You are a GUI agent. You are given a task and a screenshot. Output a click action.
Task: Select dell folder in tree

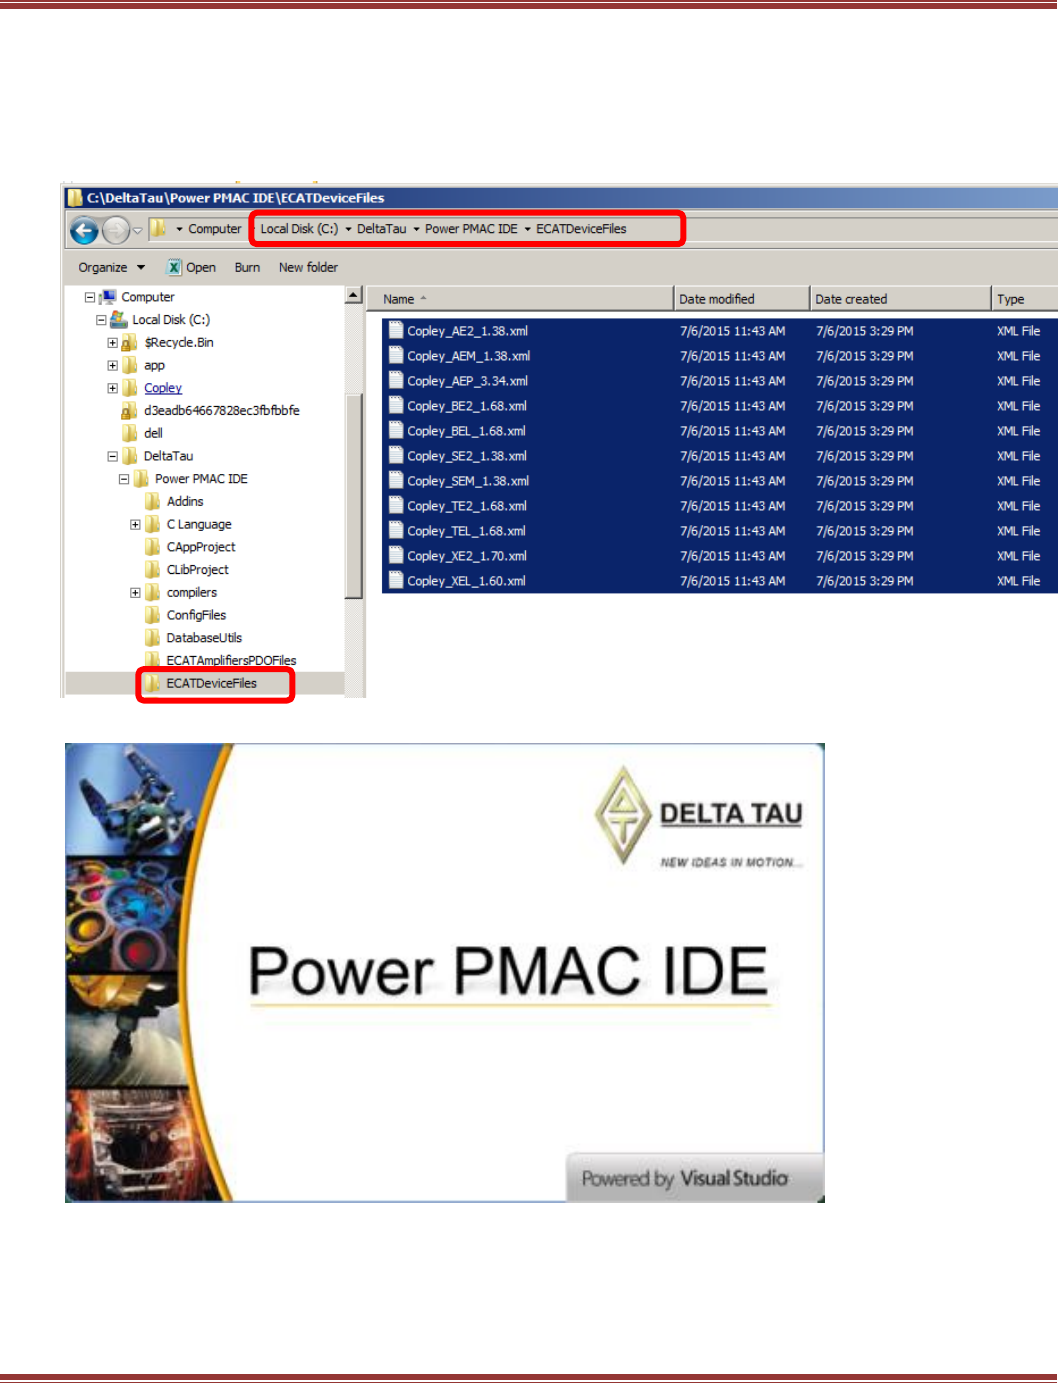[153, 433]
